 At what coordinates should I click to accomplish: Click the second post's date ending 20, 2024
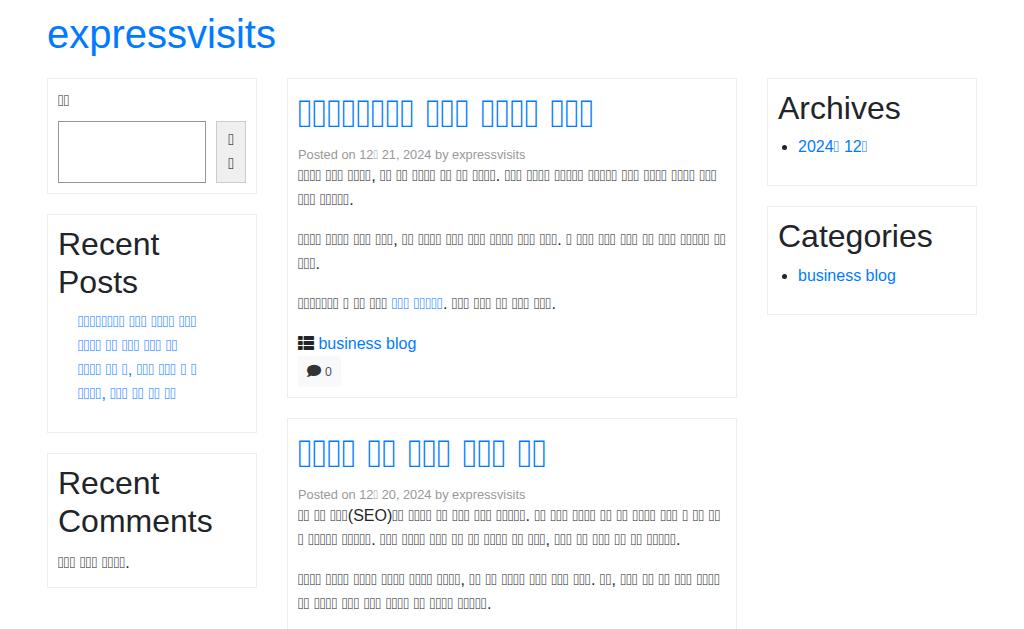395,494
